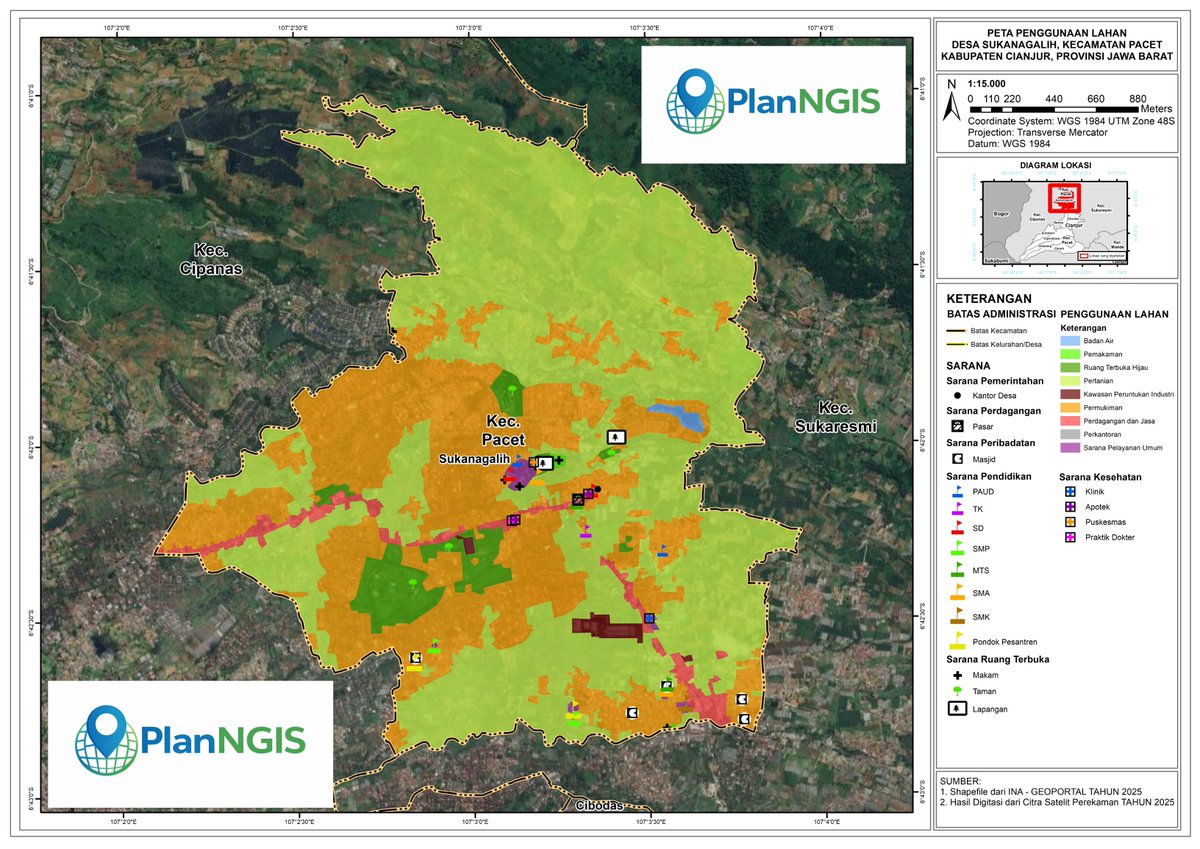
Task: Click the Klinik legend icon
Action: tap(1068, 492)
